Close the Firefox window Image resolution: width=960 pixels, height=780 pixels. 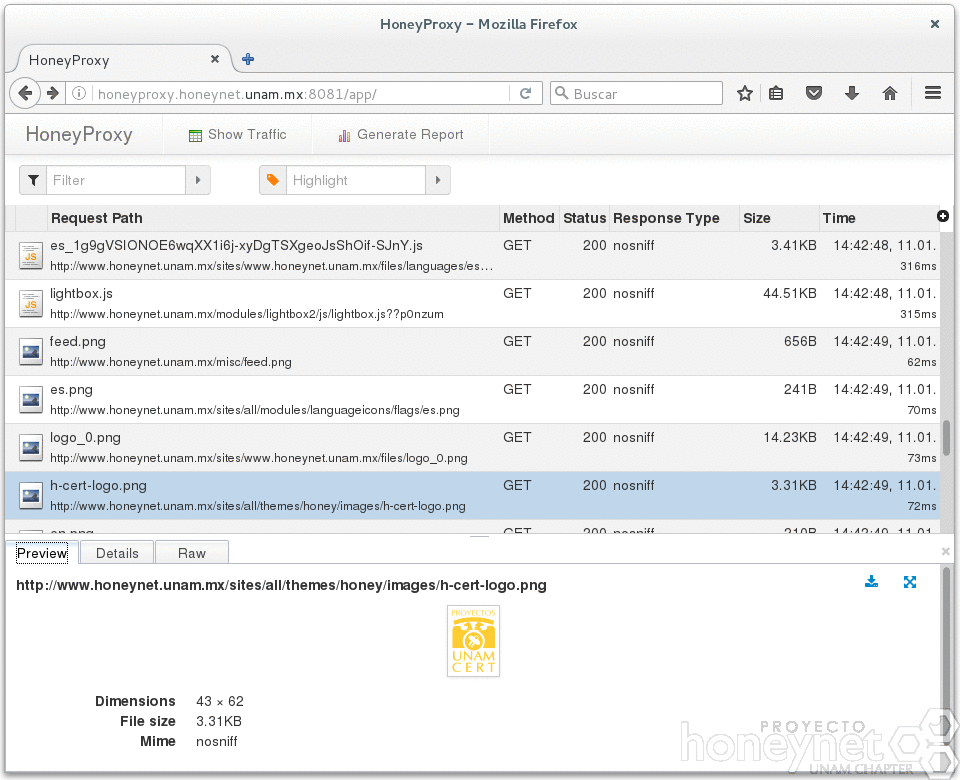(x=935, y=24)
